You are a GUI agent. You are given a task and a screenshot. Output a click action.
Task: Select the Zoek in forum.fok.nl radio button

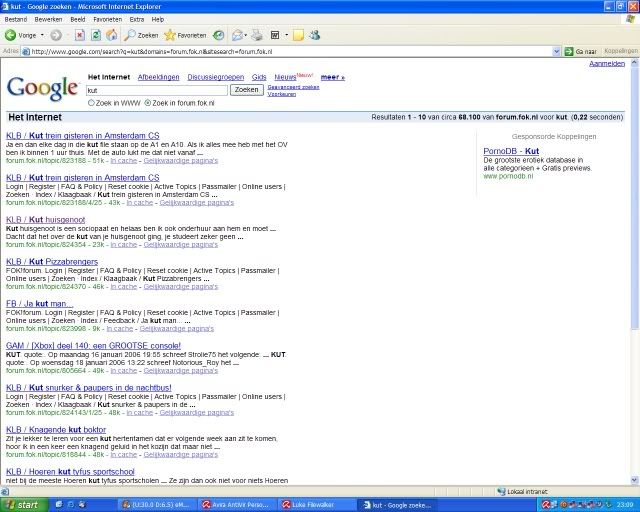[148, 103]
